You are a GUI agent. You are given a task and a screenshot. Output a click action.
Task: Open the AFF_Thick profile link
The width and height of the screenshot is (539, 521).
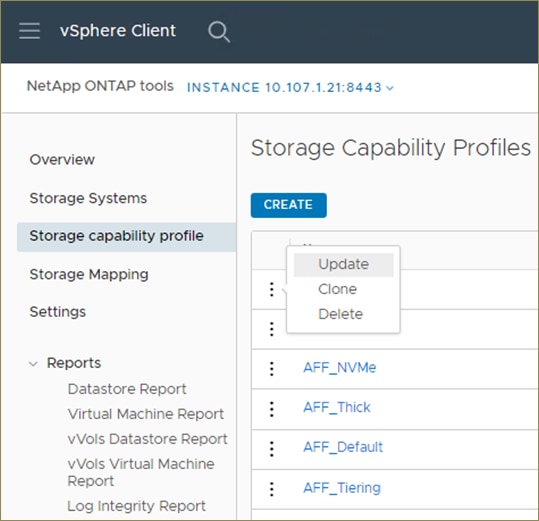[x=337, y=408]
